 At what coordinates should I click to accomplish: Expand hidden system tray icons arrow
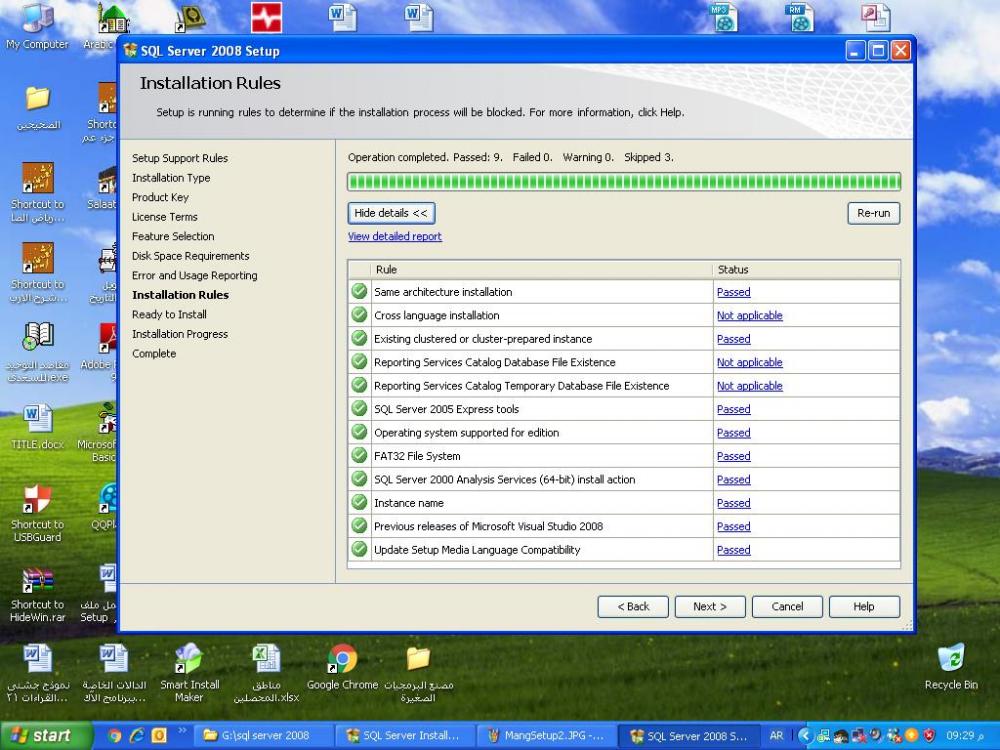tap(805, 735)
